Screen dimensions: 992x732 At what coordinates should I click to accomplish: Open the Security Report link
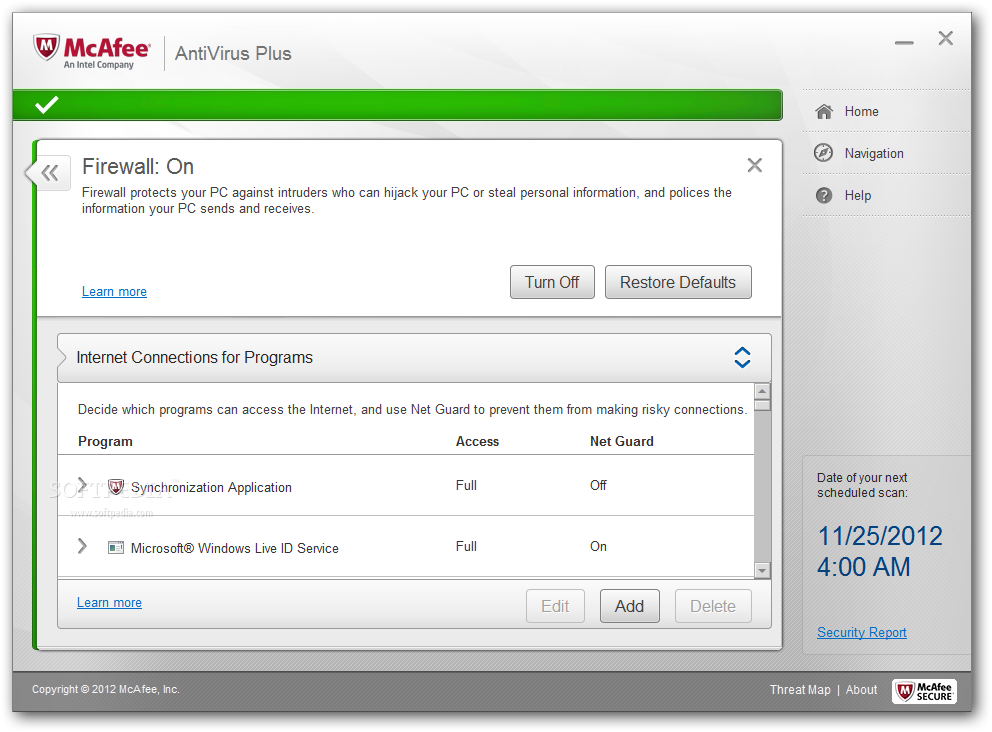click(x=862, y=633)
